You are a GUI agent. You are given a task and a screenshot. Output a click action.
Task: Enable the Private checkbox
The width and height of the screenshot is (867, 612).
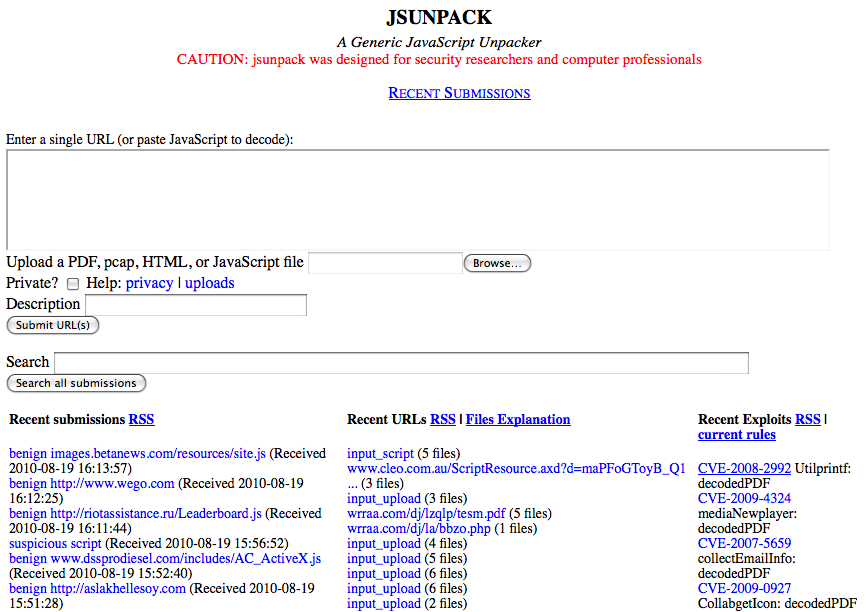tap(73, 284)
